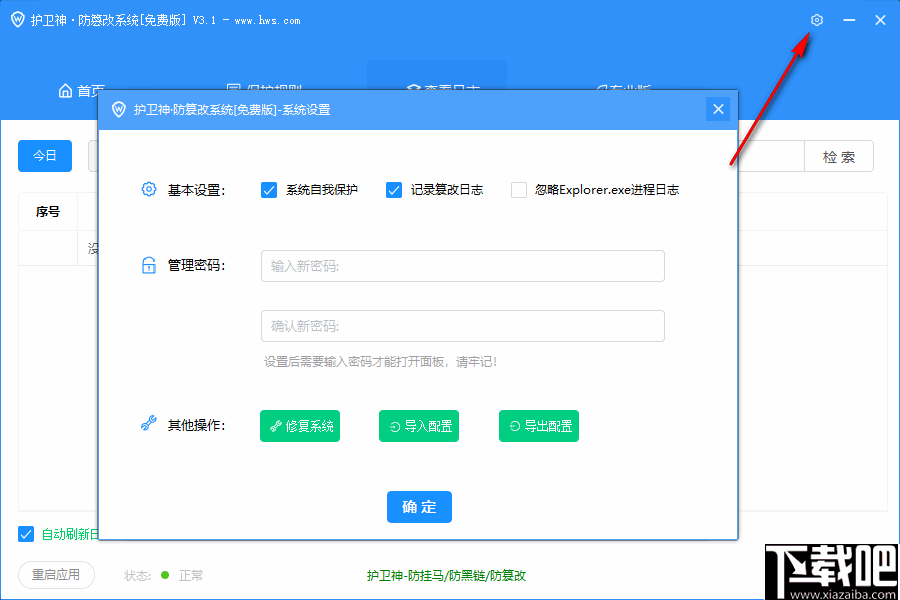Uncheck 自动刷新日志 at bottom left
Image resolution: width=900 pixels, height=600 pixels.
pos(25,534)
